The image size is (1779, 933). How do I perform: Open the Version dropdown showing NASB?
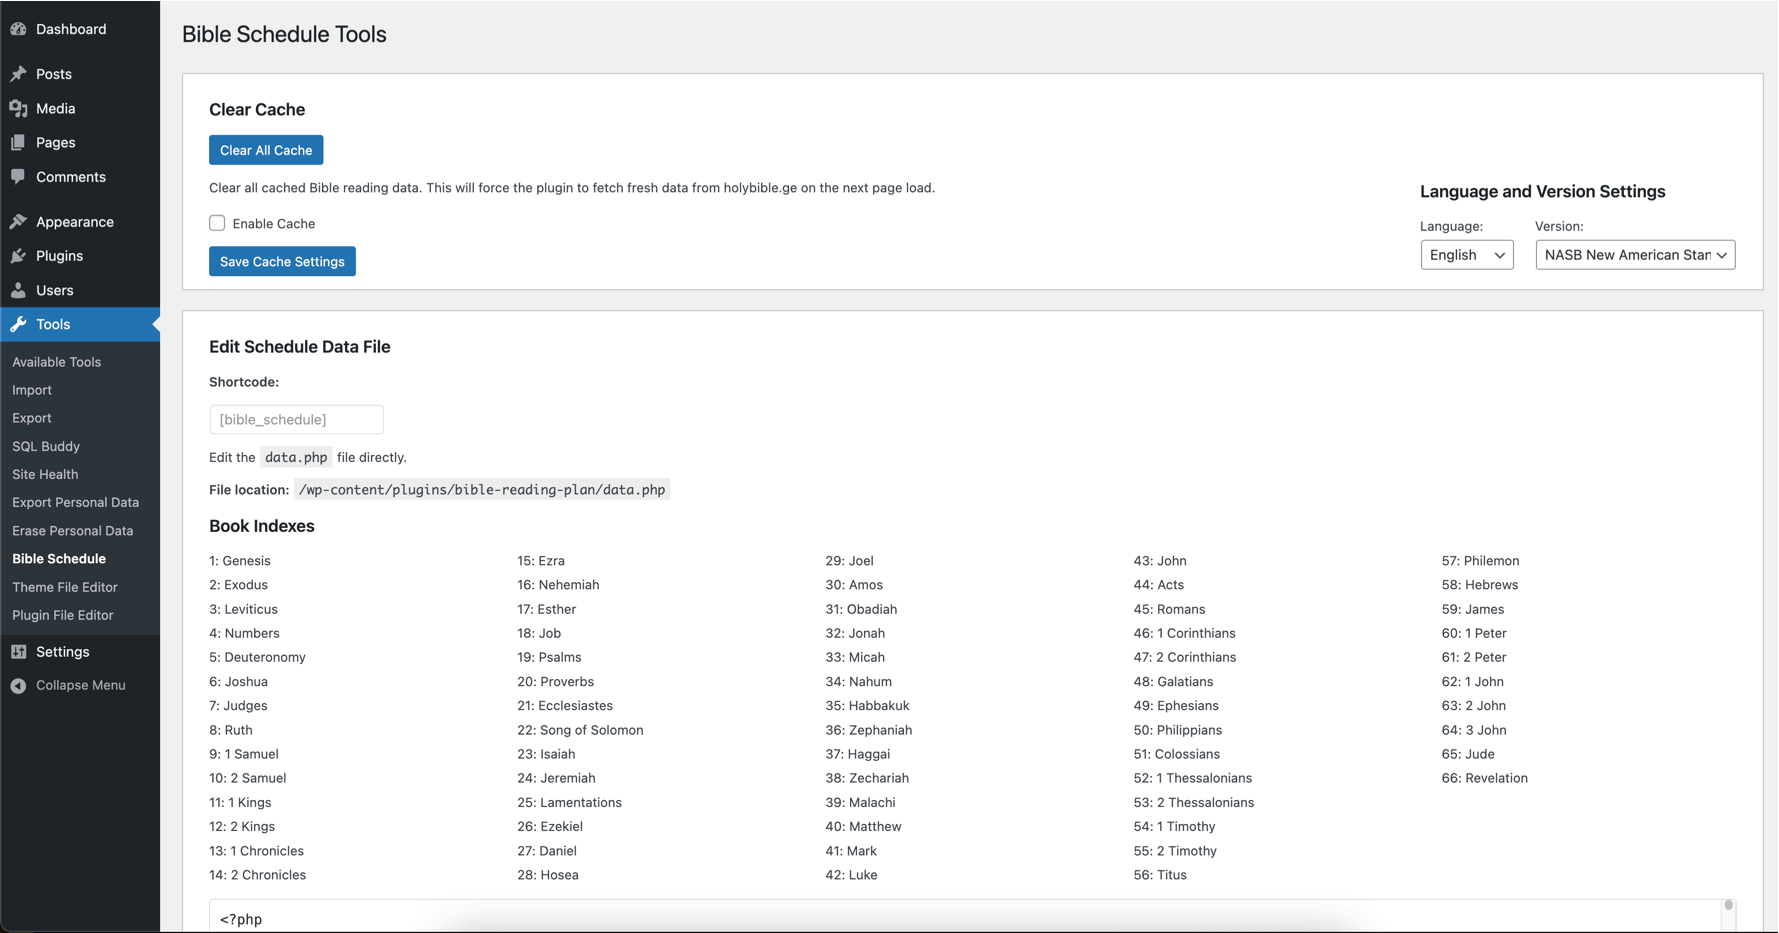1635,255
